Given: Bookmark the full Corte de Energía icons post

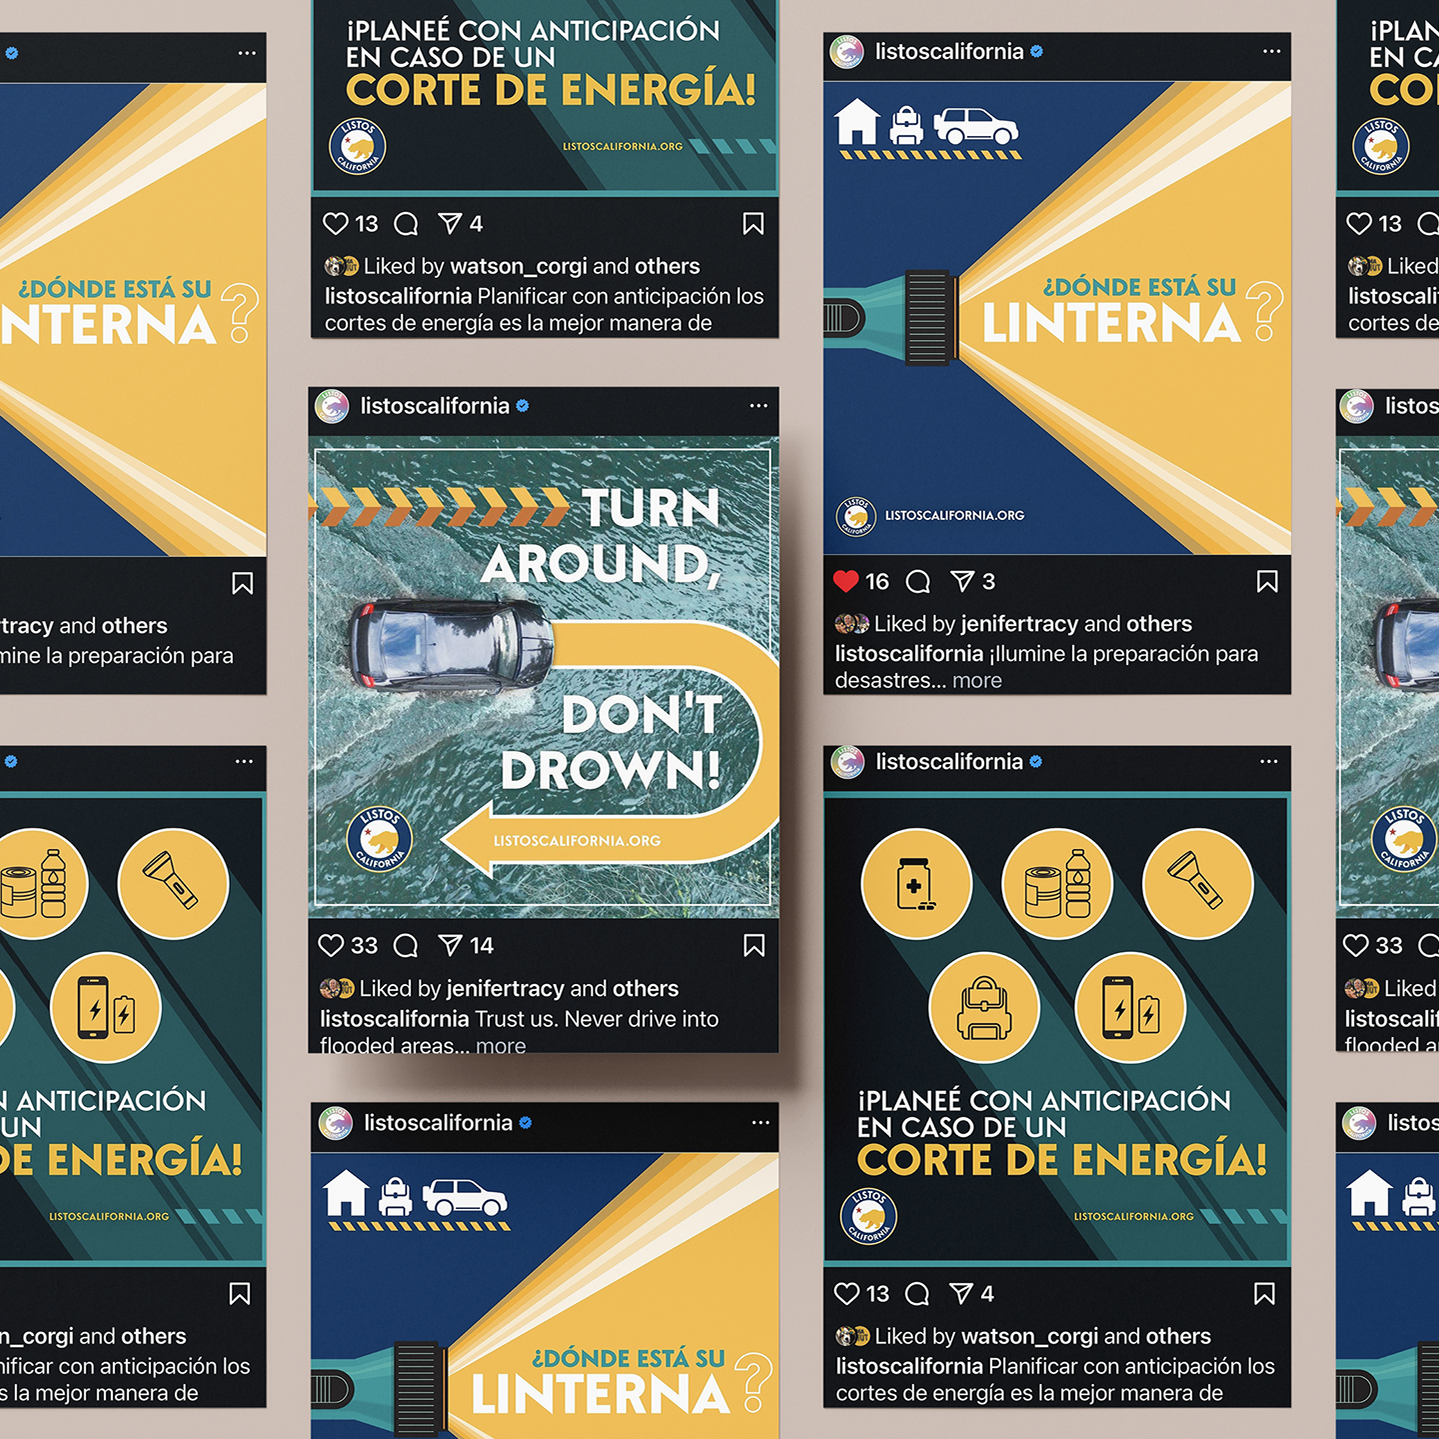Looking at the screenshot, I should click(x=1265, y=1294).
